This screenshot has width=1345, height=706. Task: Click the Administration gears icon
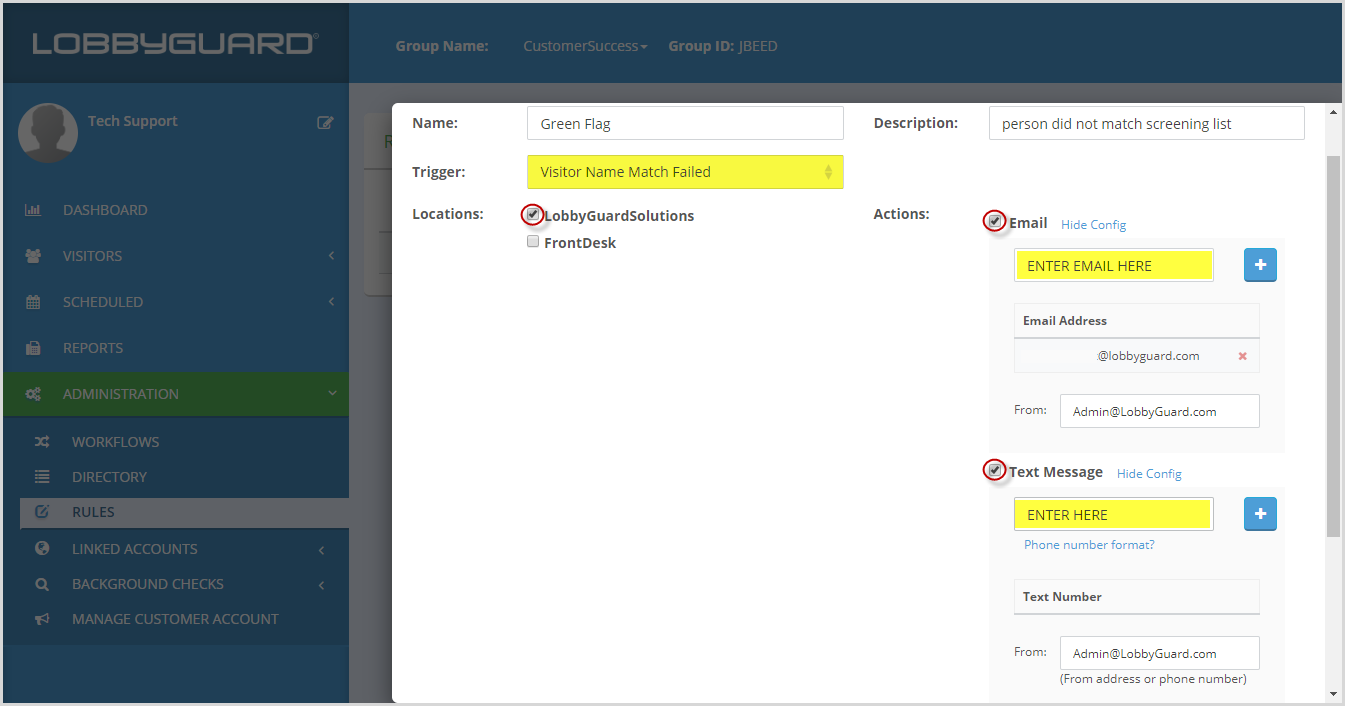[33, 394]
